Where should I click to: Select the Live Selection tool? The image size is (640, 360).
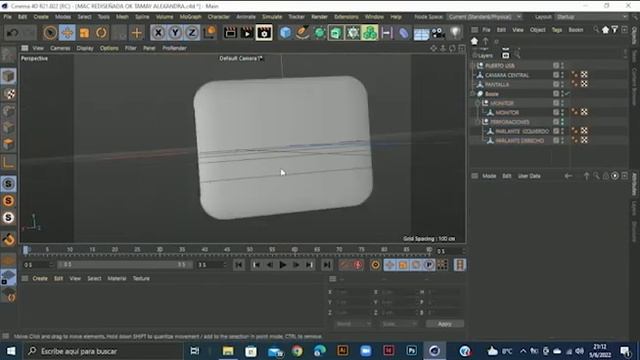(x=50, y=33)
